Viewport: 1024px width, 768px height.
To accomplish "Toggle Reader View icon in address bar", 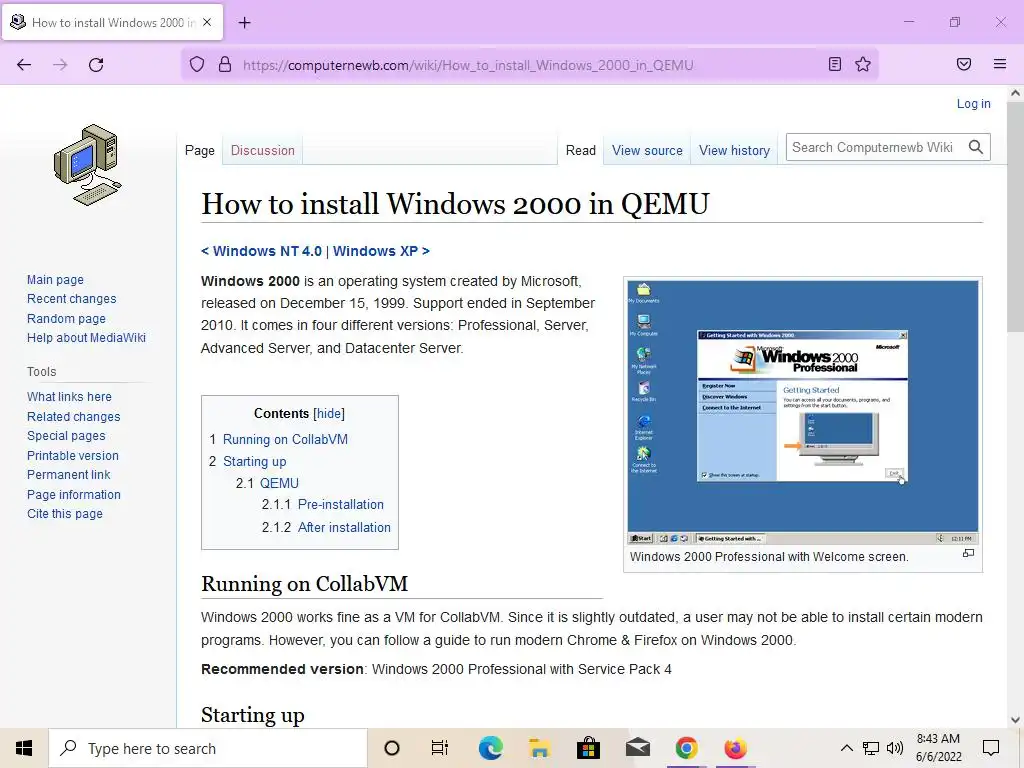I will pyautogui.click(x=835, y=64).
